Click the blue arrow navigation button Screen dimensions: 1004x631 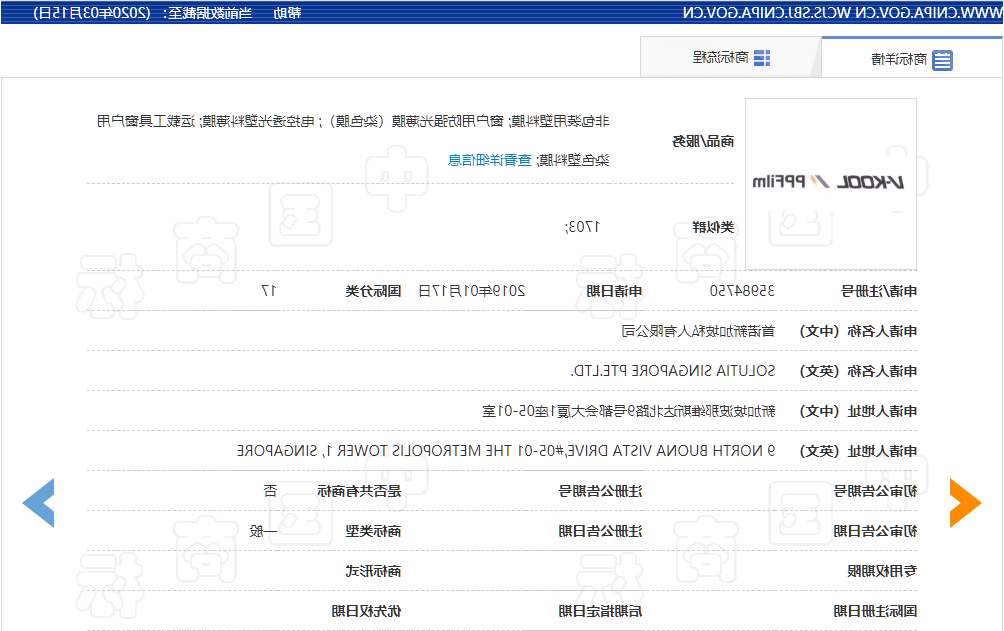tap(38, 503)
